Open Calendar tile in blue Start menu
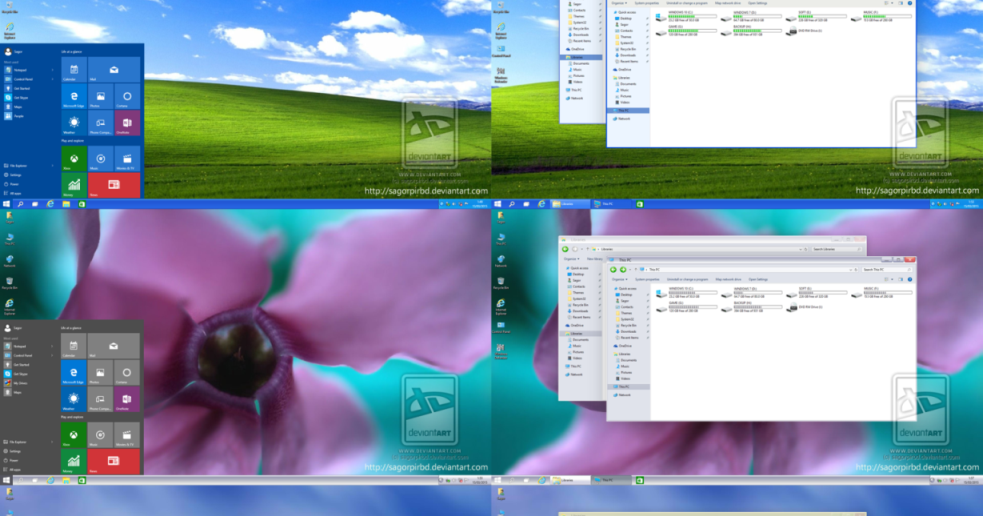The height and width of the screenshot is (516, 983). [73, 70]
